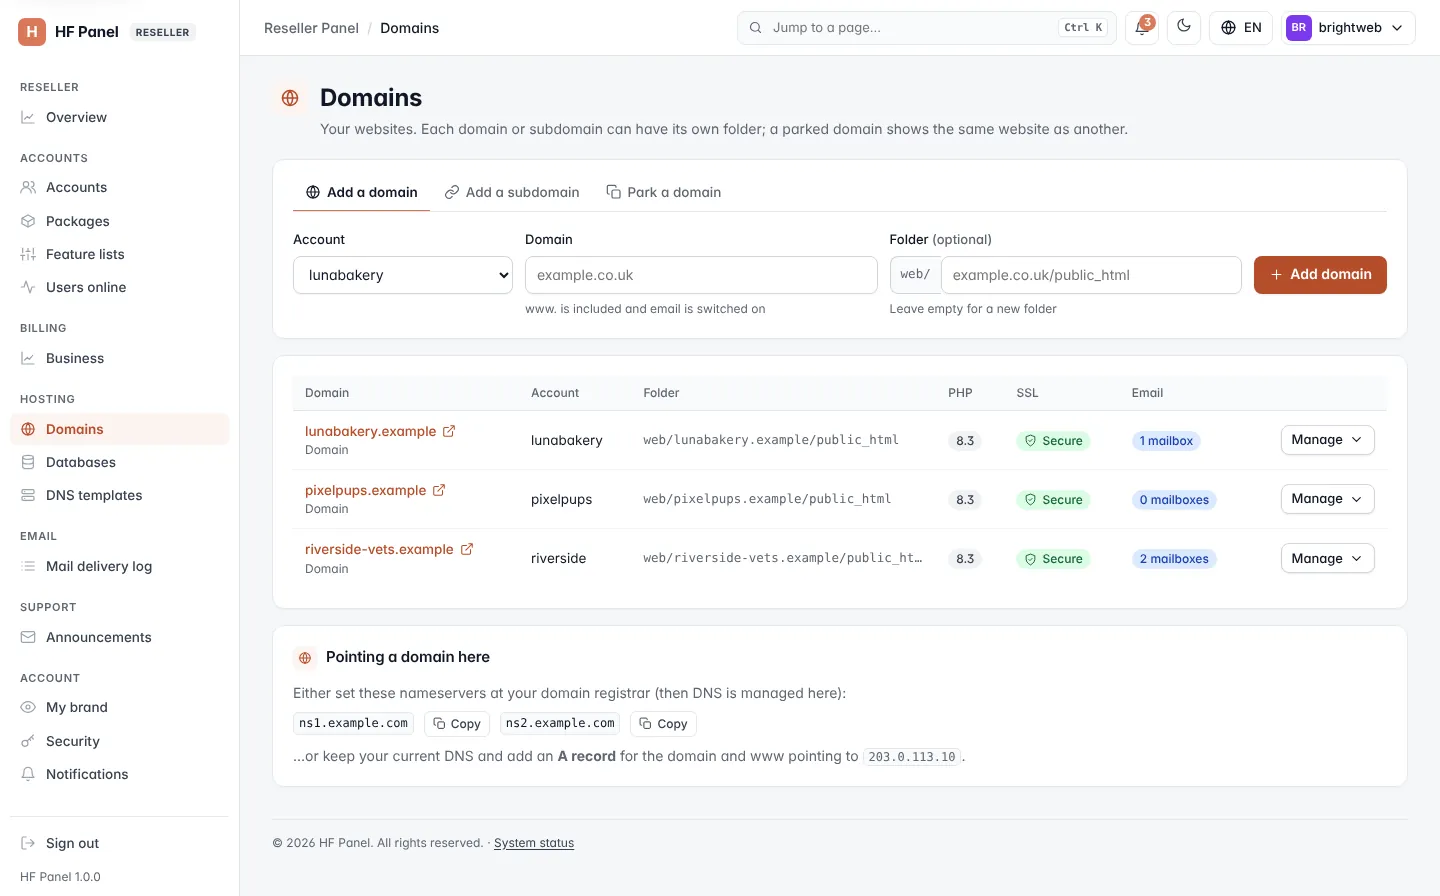Copy the ns2.example.com nameserver
This screenshot has height=896, width=1440.
tap(663, 724)
